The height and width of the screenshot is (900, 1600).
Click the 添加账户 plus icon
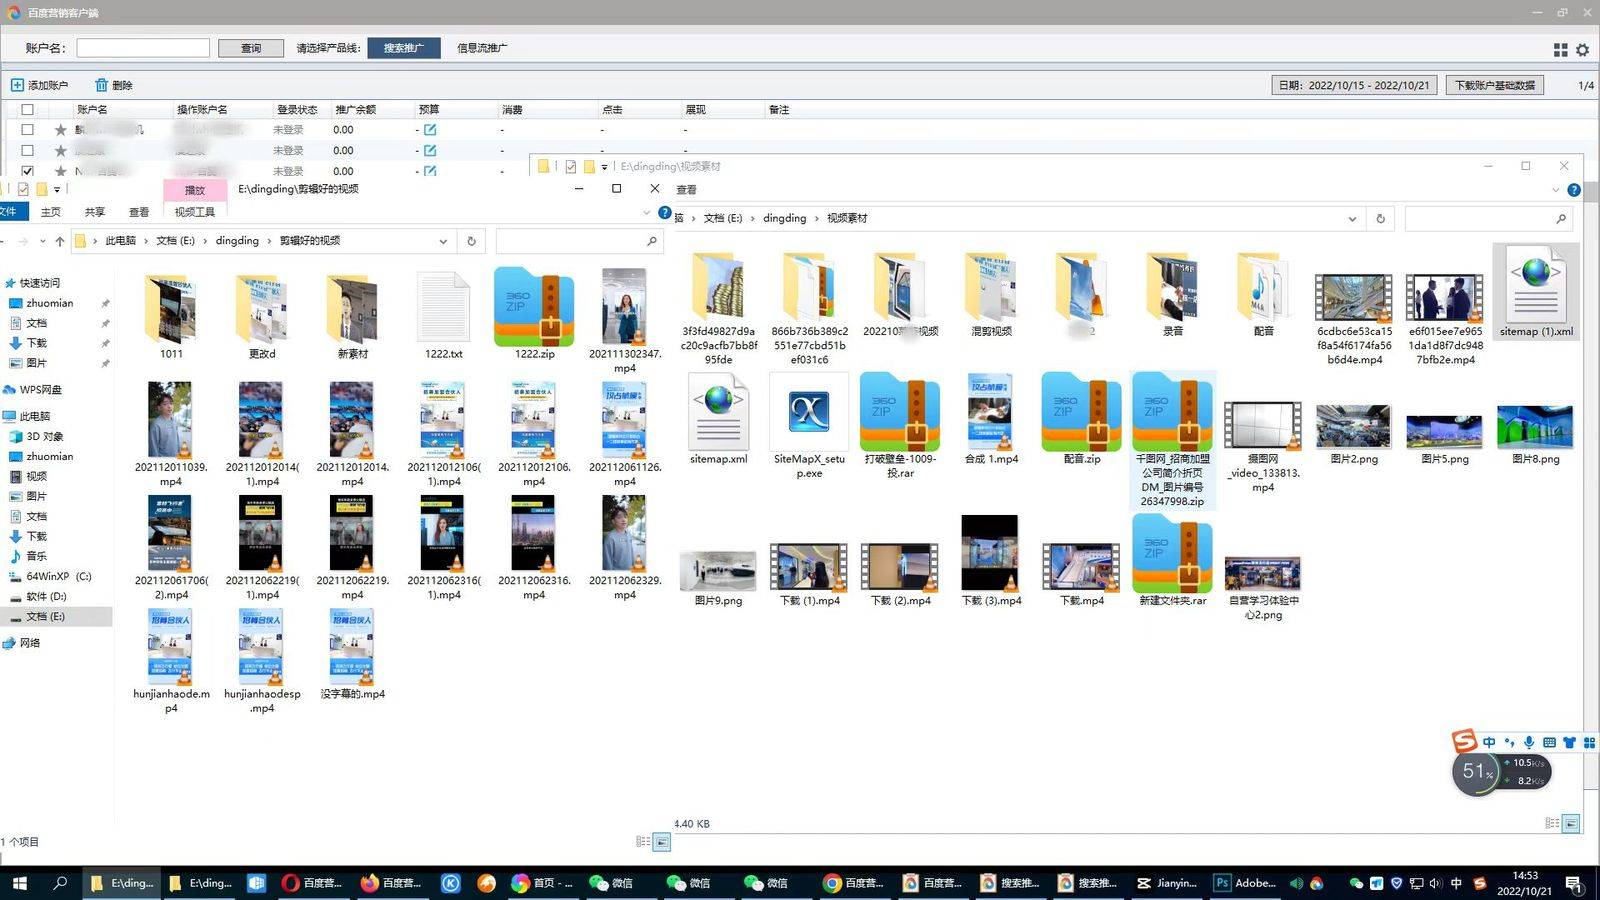[17, 85]
